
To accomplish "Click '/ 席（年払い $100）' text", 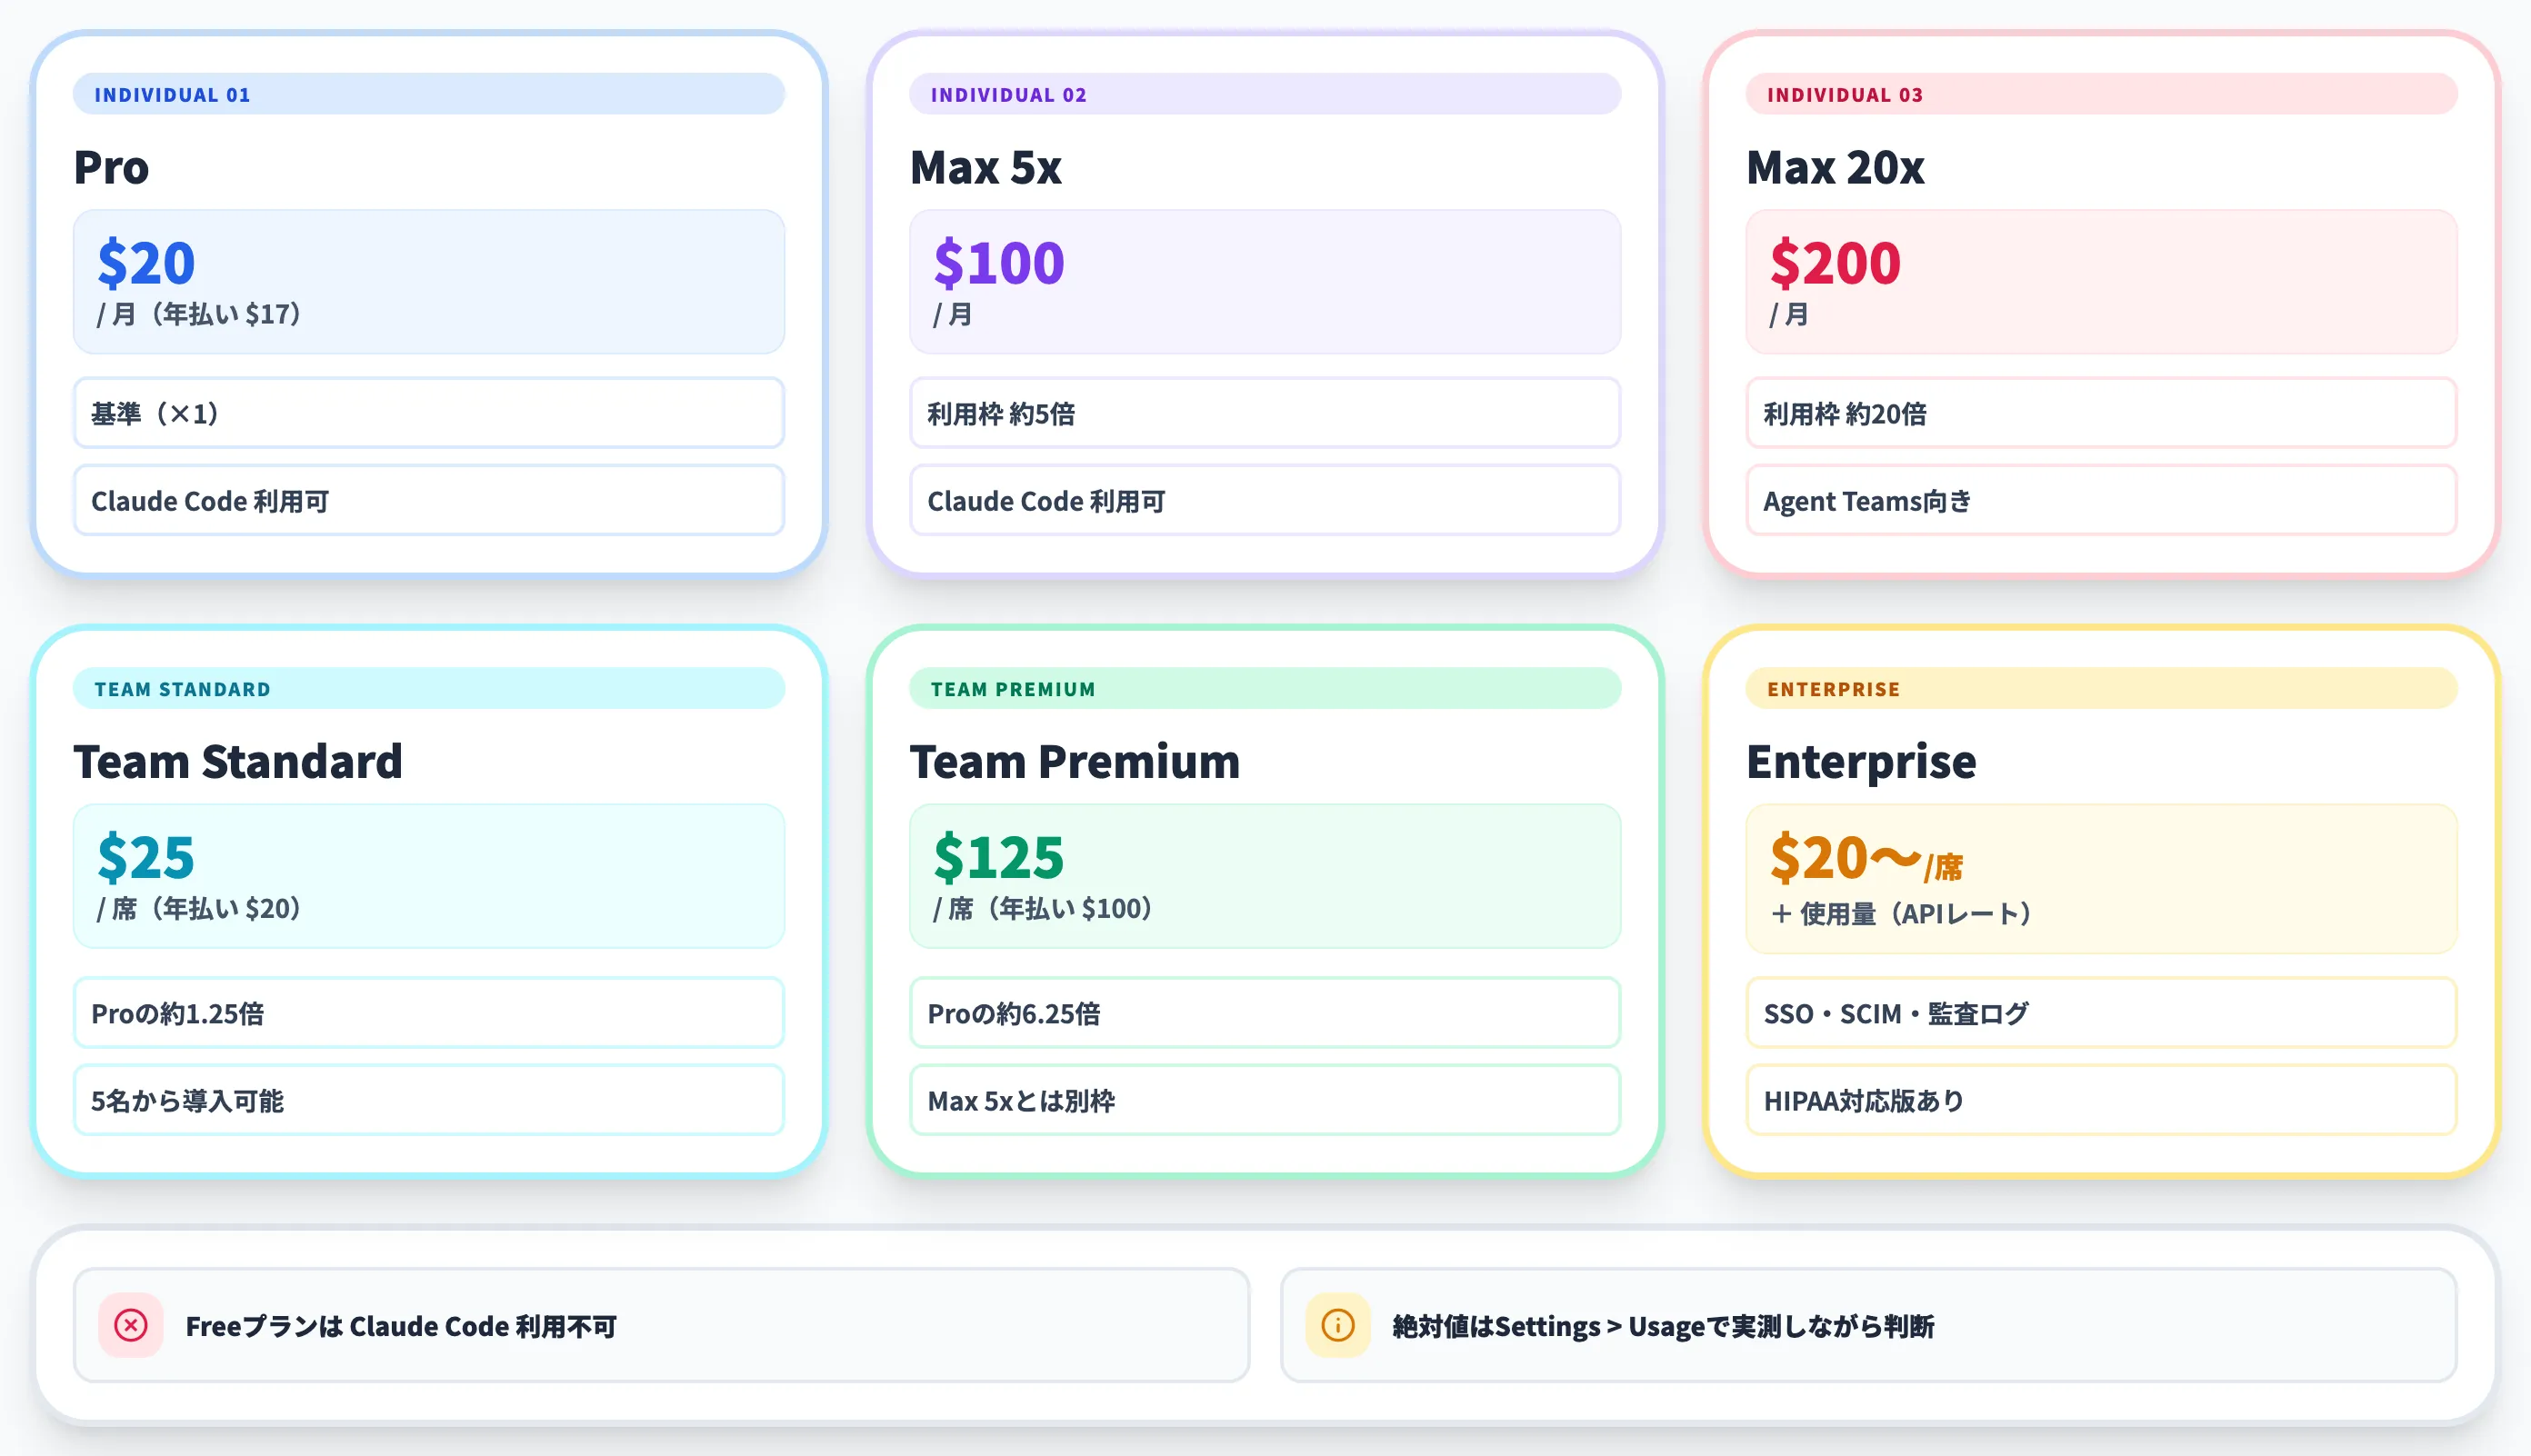I will point(1043,909).
